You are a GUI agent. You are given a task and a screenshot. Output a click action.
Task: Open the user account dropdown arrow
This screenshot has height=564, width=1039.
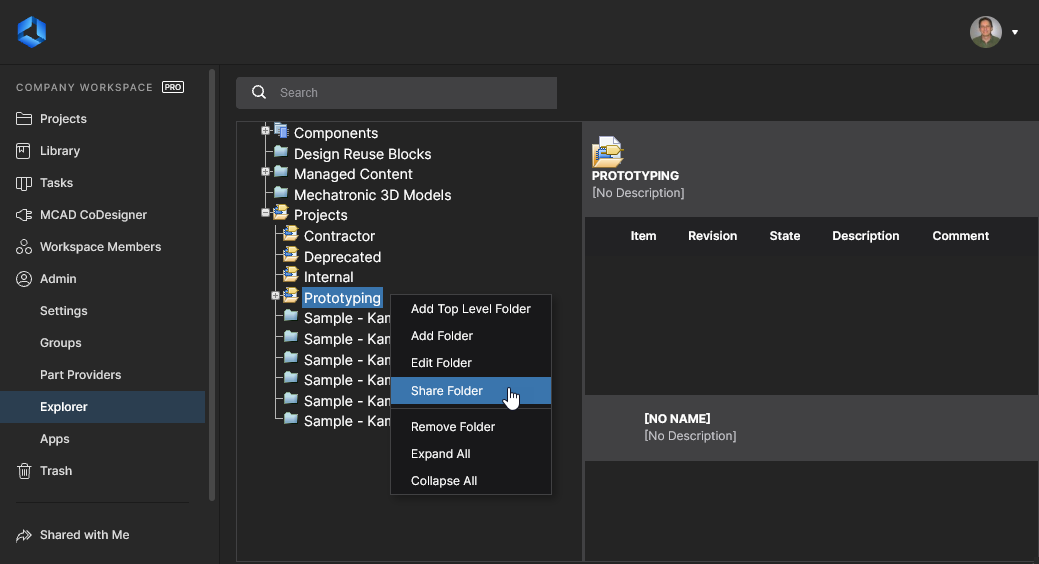tap(1014, 32)
